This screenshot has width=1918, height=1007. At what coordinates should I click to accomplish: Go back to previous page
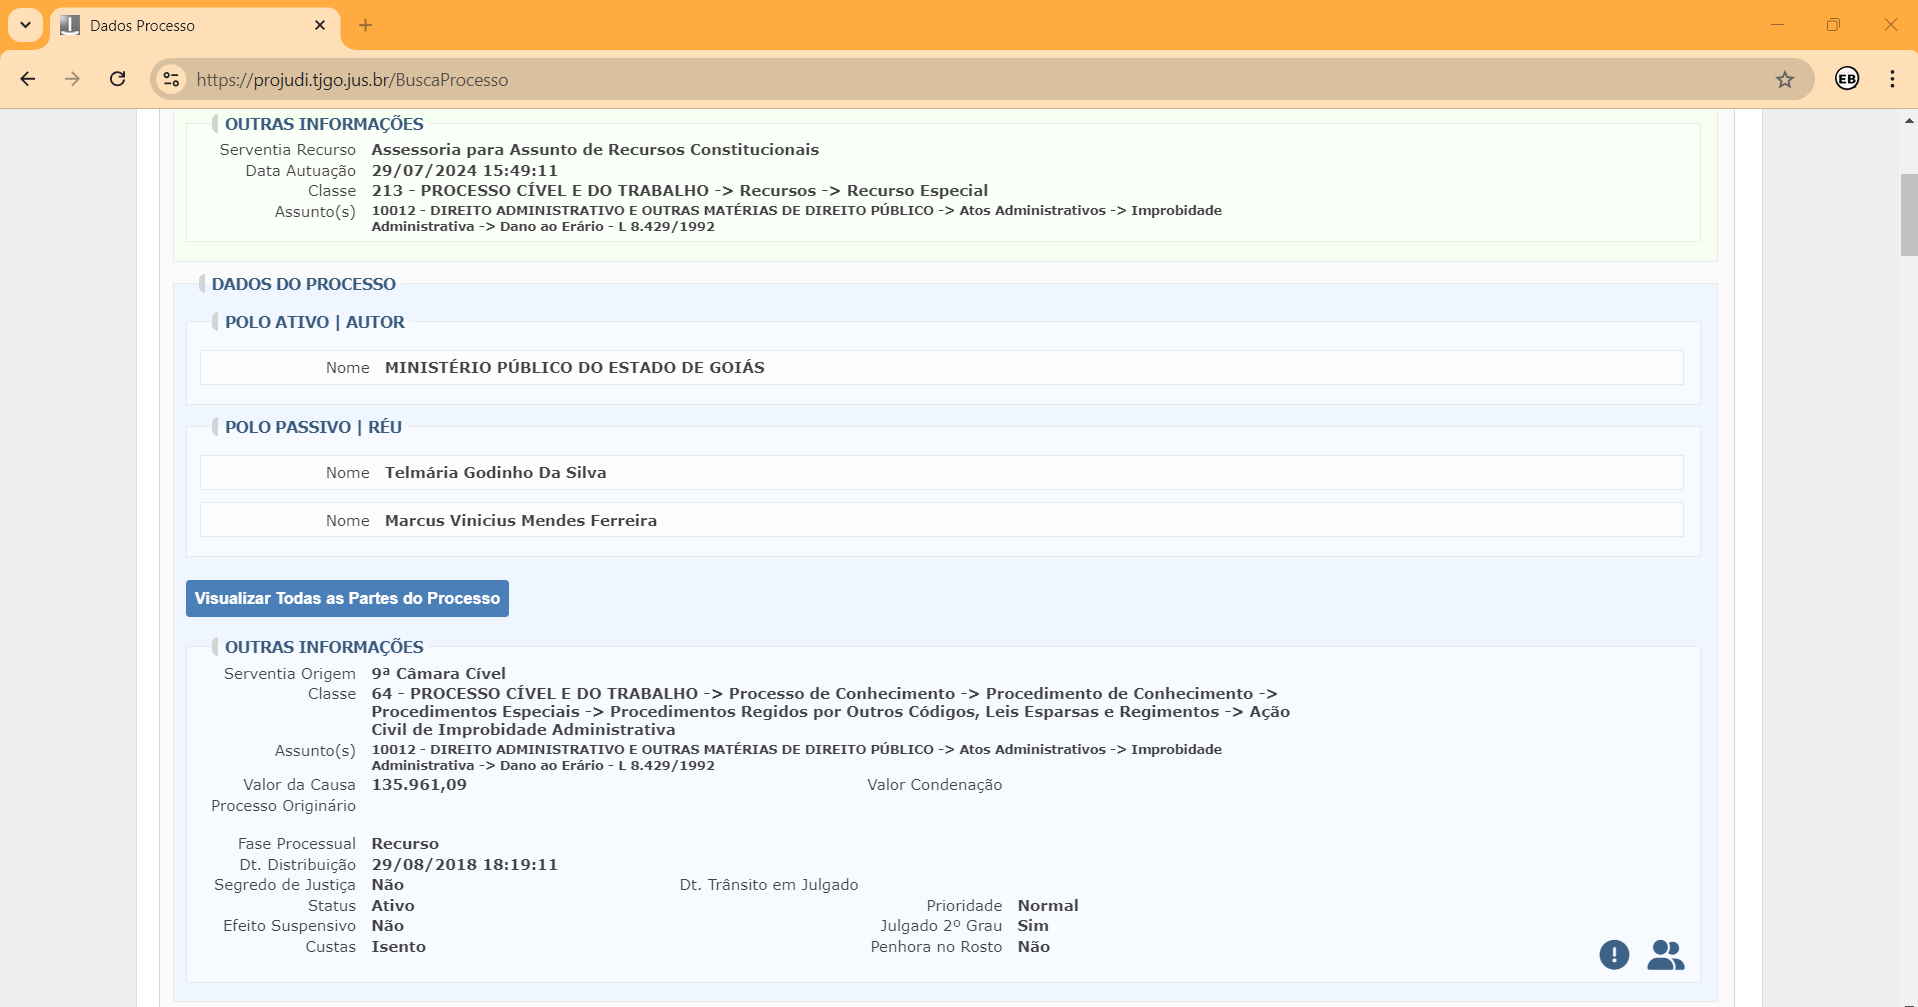(28, 79)
